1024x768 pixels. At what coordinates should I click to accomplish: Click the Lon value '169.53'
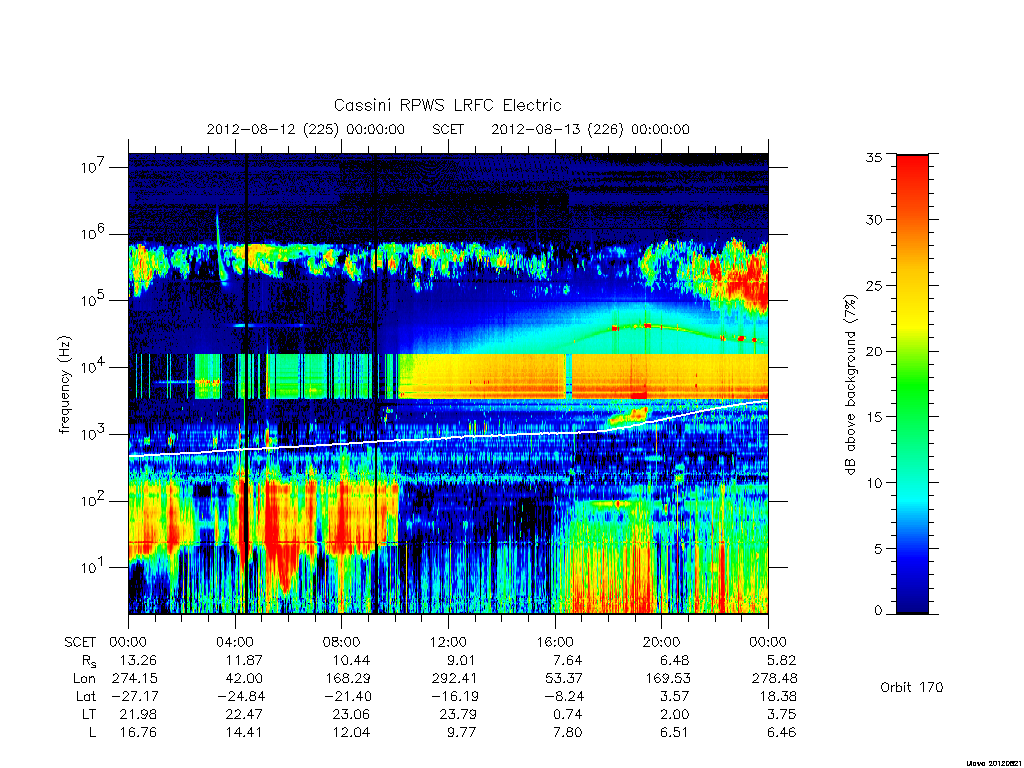667,679
